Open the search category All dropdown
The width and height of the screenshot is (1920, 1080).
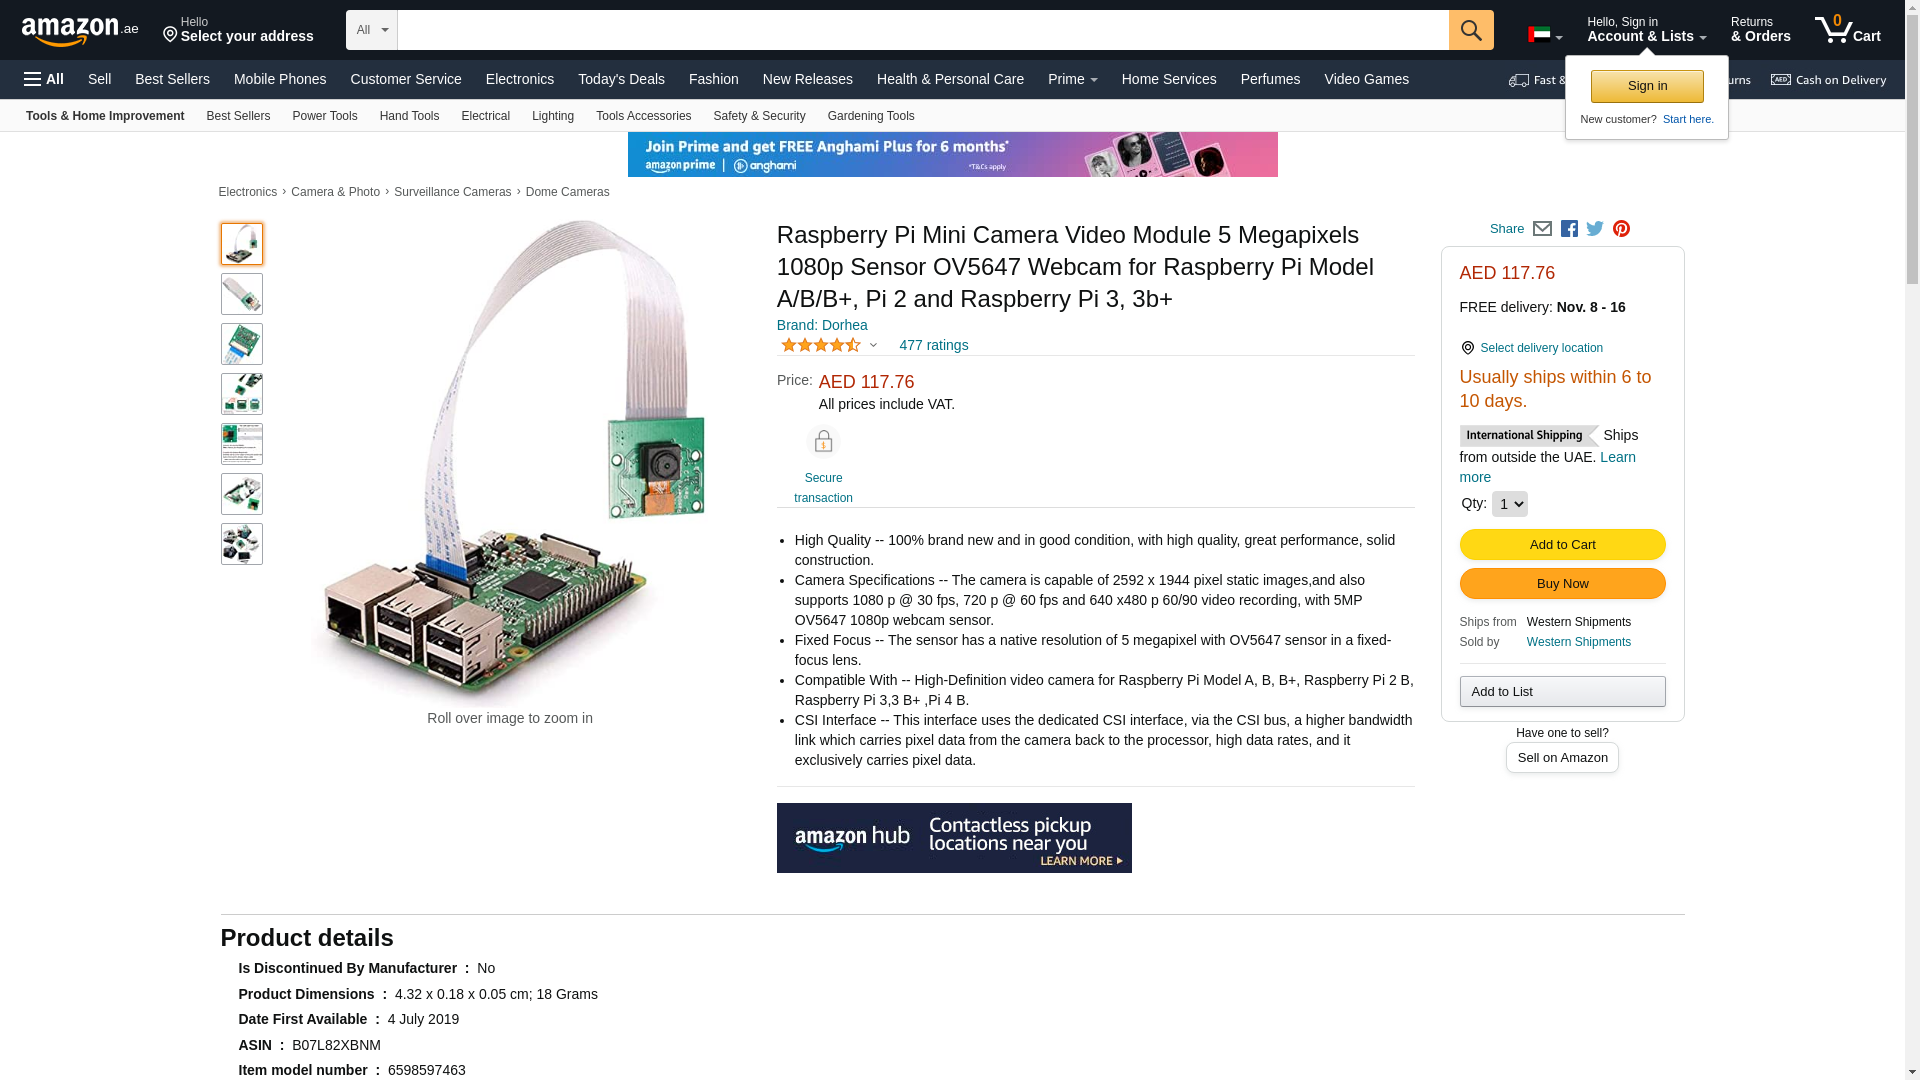click(x=372, y=30)
